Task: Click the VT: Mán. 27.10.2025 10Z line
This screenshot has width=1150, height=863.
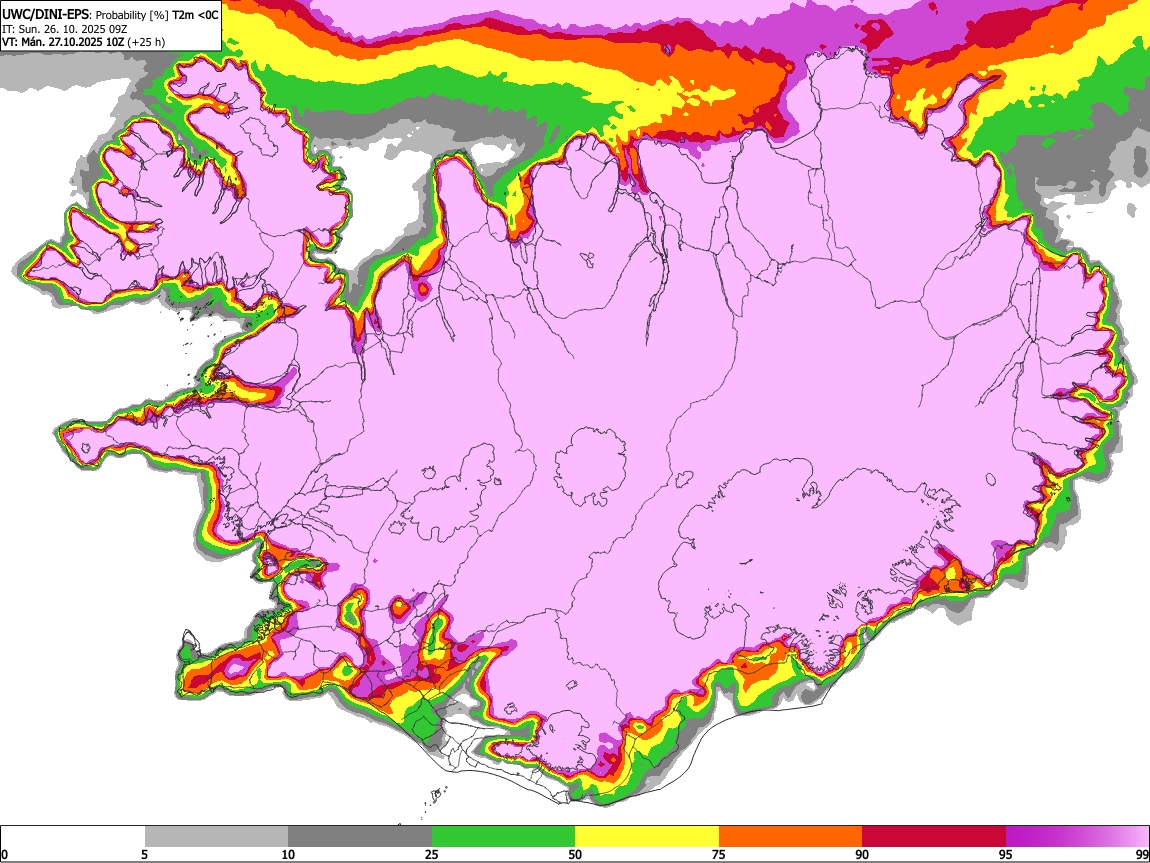Action: tap(84, 42)
